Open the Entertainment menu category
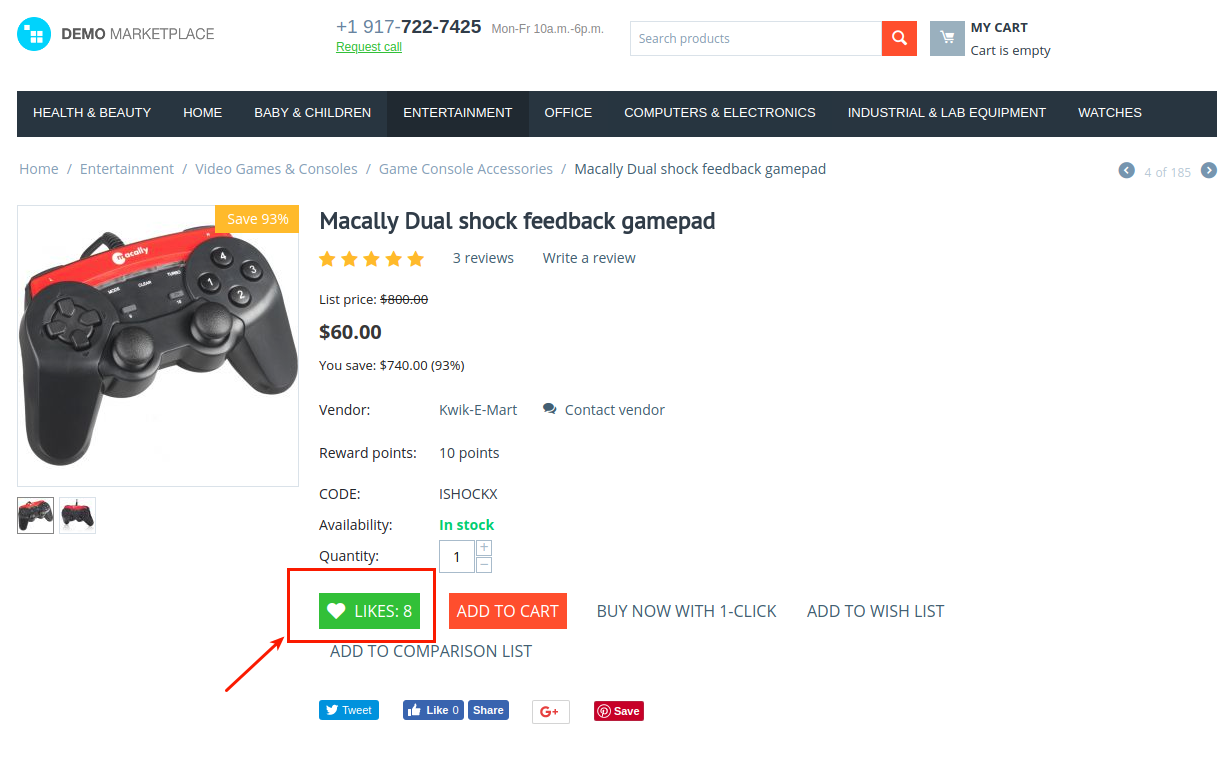This screenshot has height=767, width=1228. pyautogui.click(x=457, y=113)
